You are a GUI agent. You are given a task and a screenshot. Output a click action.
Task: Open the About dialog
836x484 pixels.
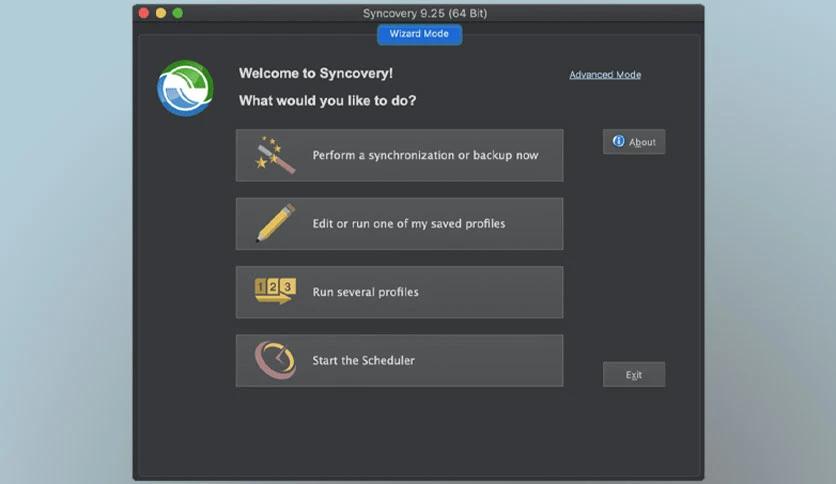[634, 142]
